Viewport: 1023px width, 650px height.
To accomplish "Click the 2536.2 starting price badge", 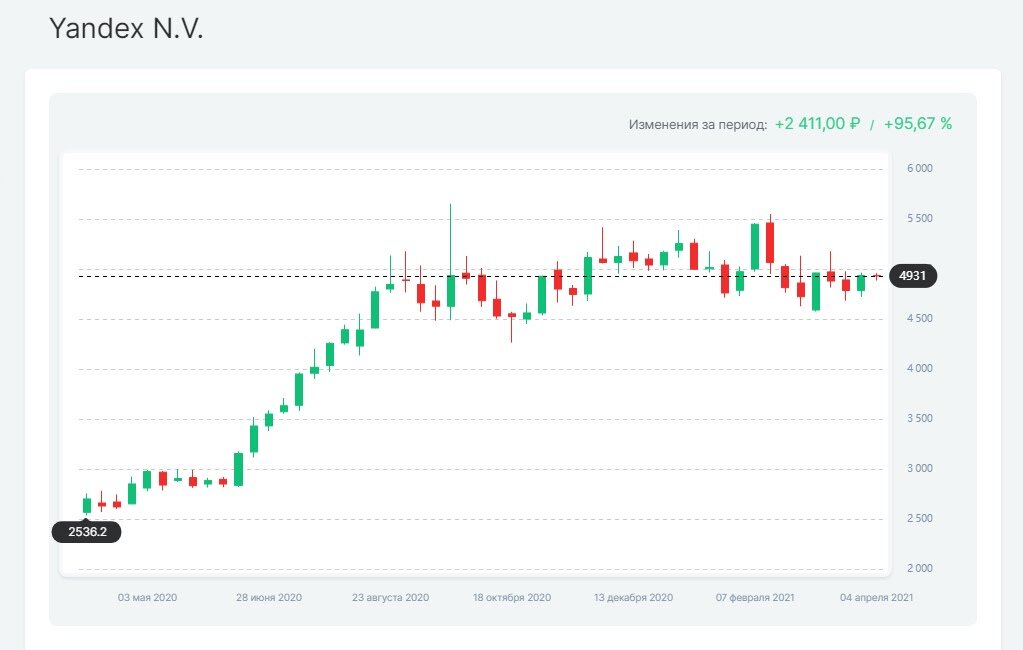I will [87, 531].
